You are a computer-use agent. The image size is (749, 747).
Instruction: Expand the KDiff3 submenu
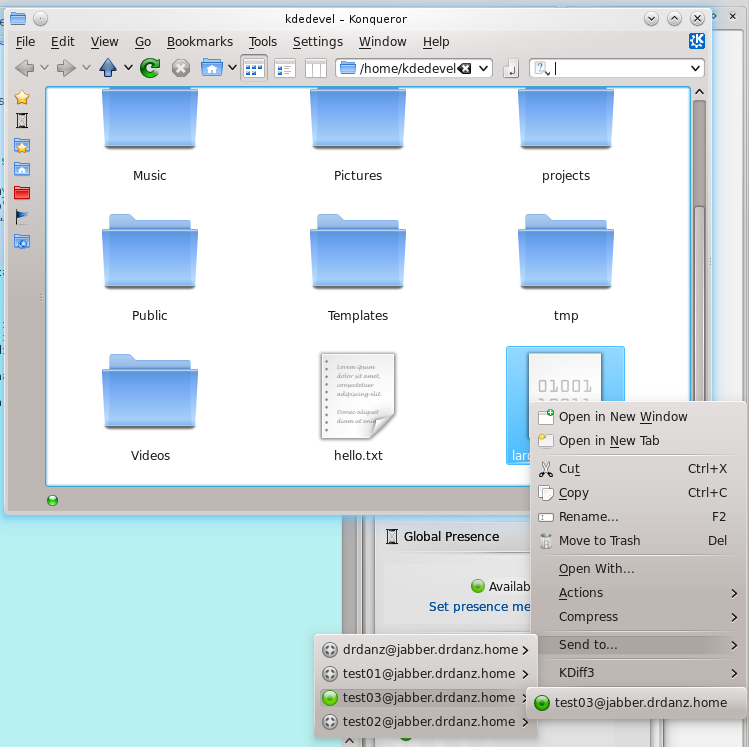point(638,672)
